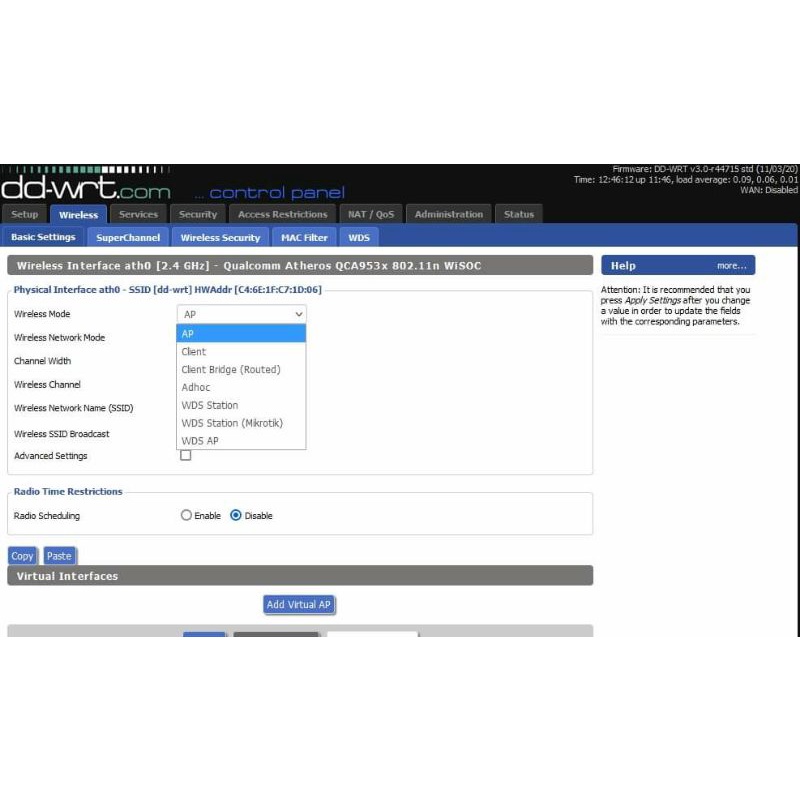Select WDS AP wireless mode

click(x=241, y=441)
